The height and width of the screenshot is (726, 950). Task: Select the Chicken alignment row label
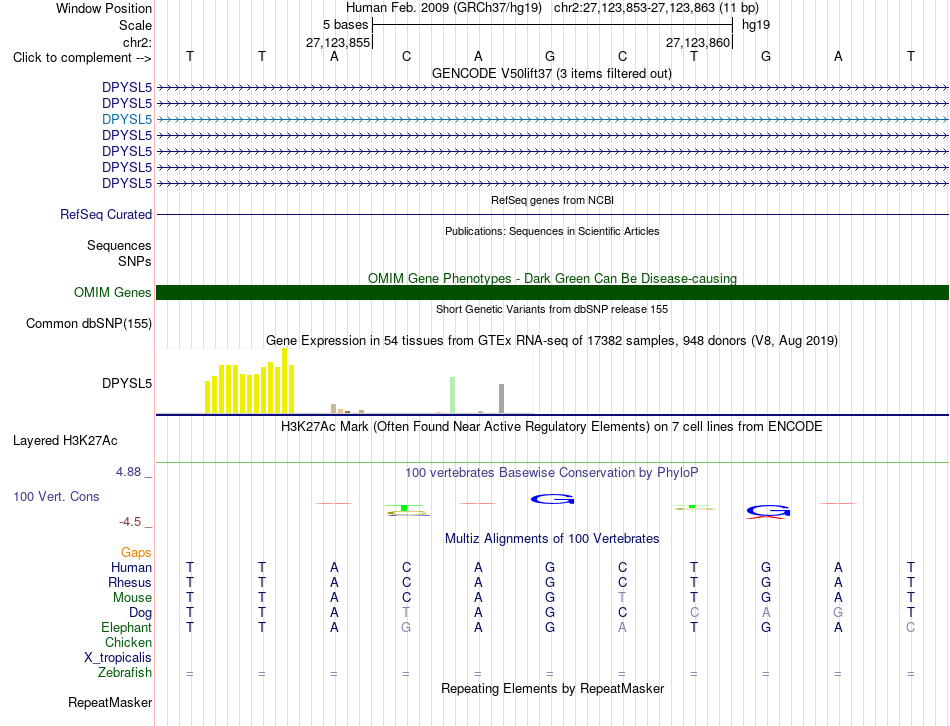coord(128,643)
